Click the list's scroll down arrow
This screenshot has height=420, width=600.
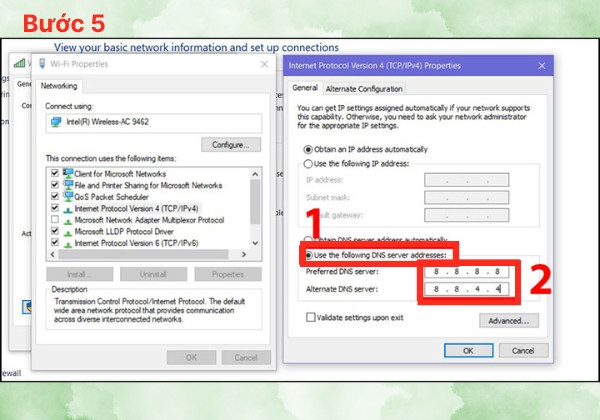(255, 243)
